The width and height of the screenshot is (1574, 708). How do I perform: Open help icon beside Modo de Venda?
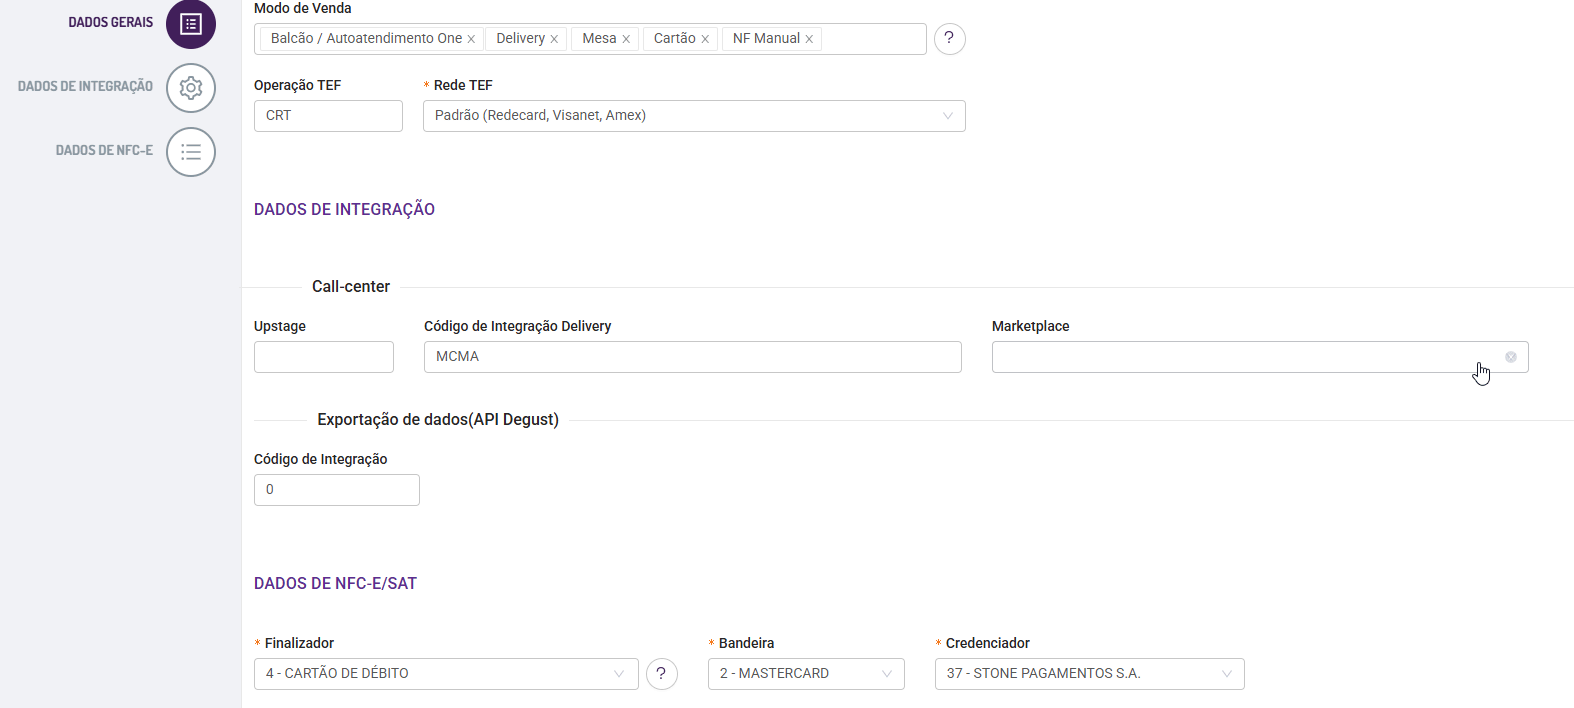[x=949, y=39]
